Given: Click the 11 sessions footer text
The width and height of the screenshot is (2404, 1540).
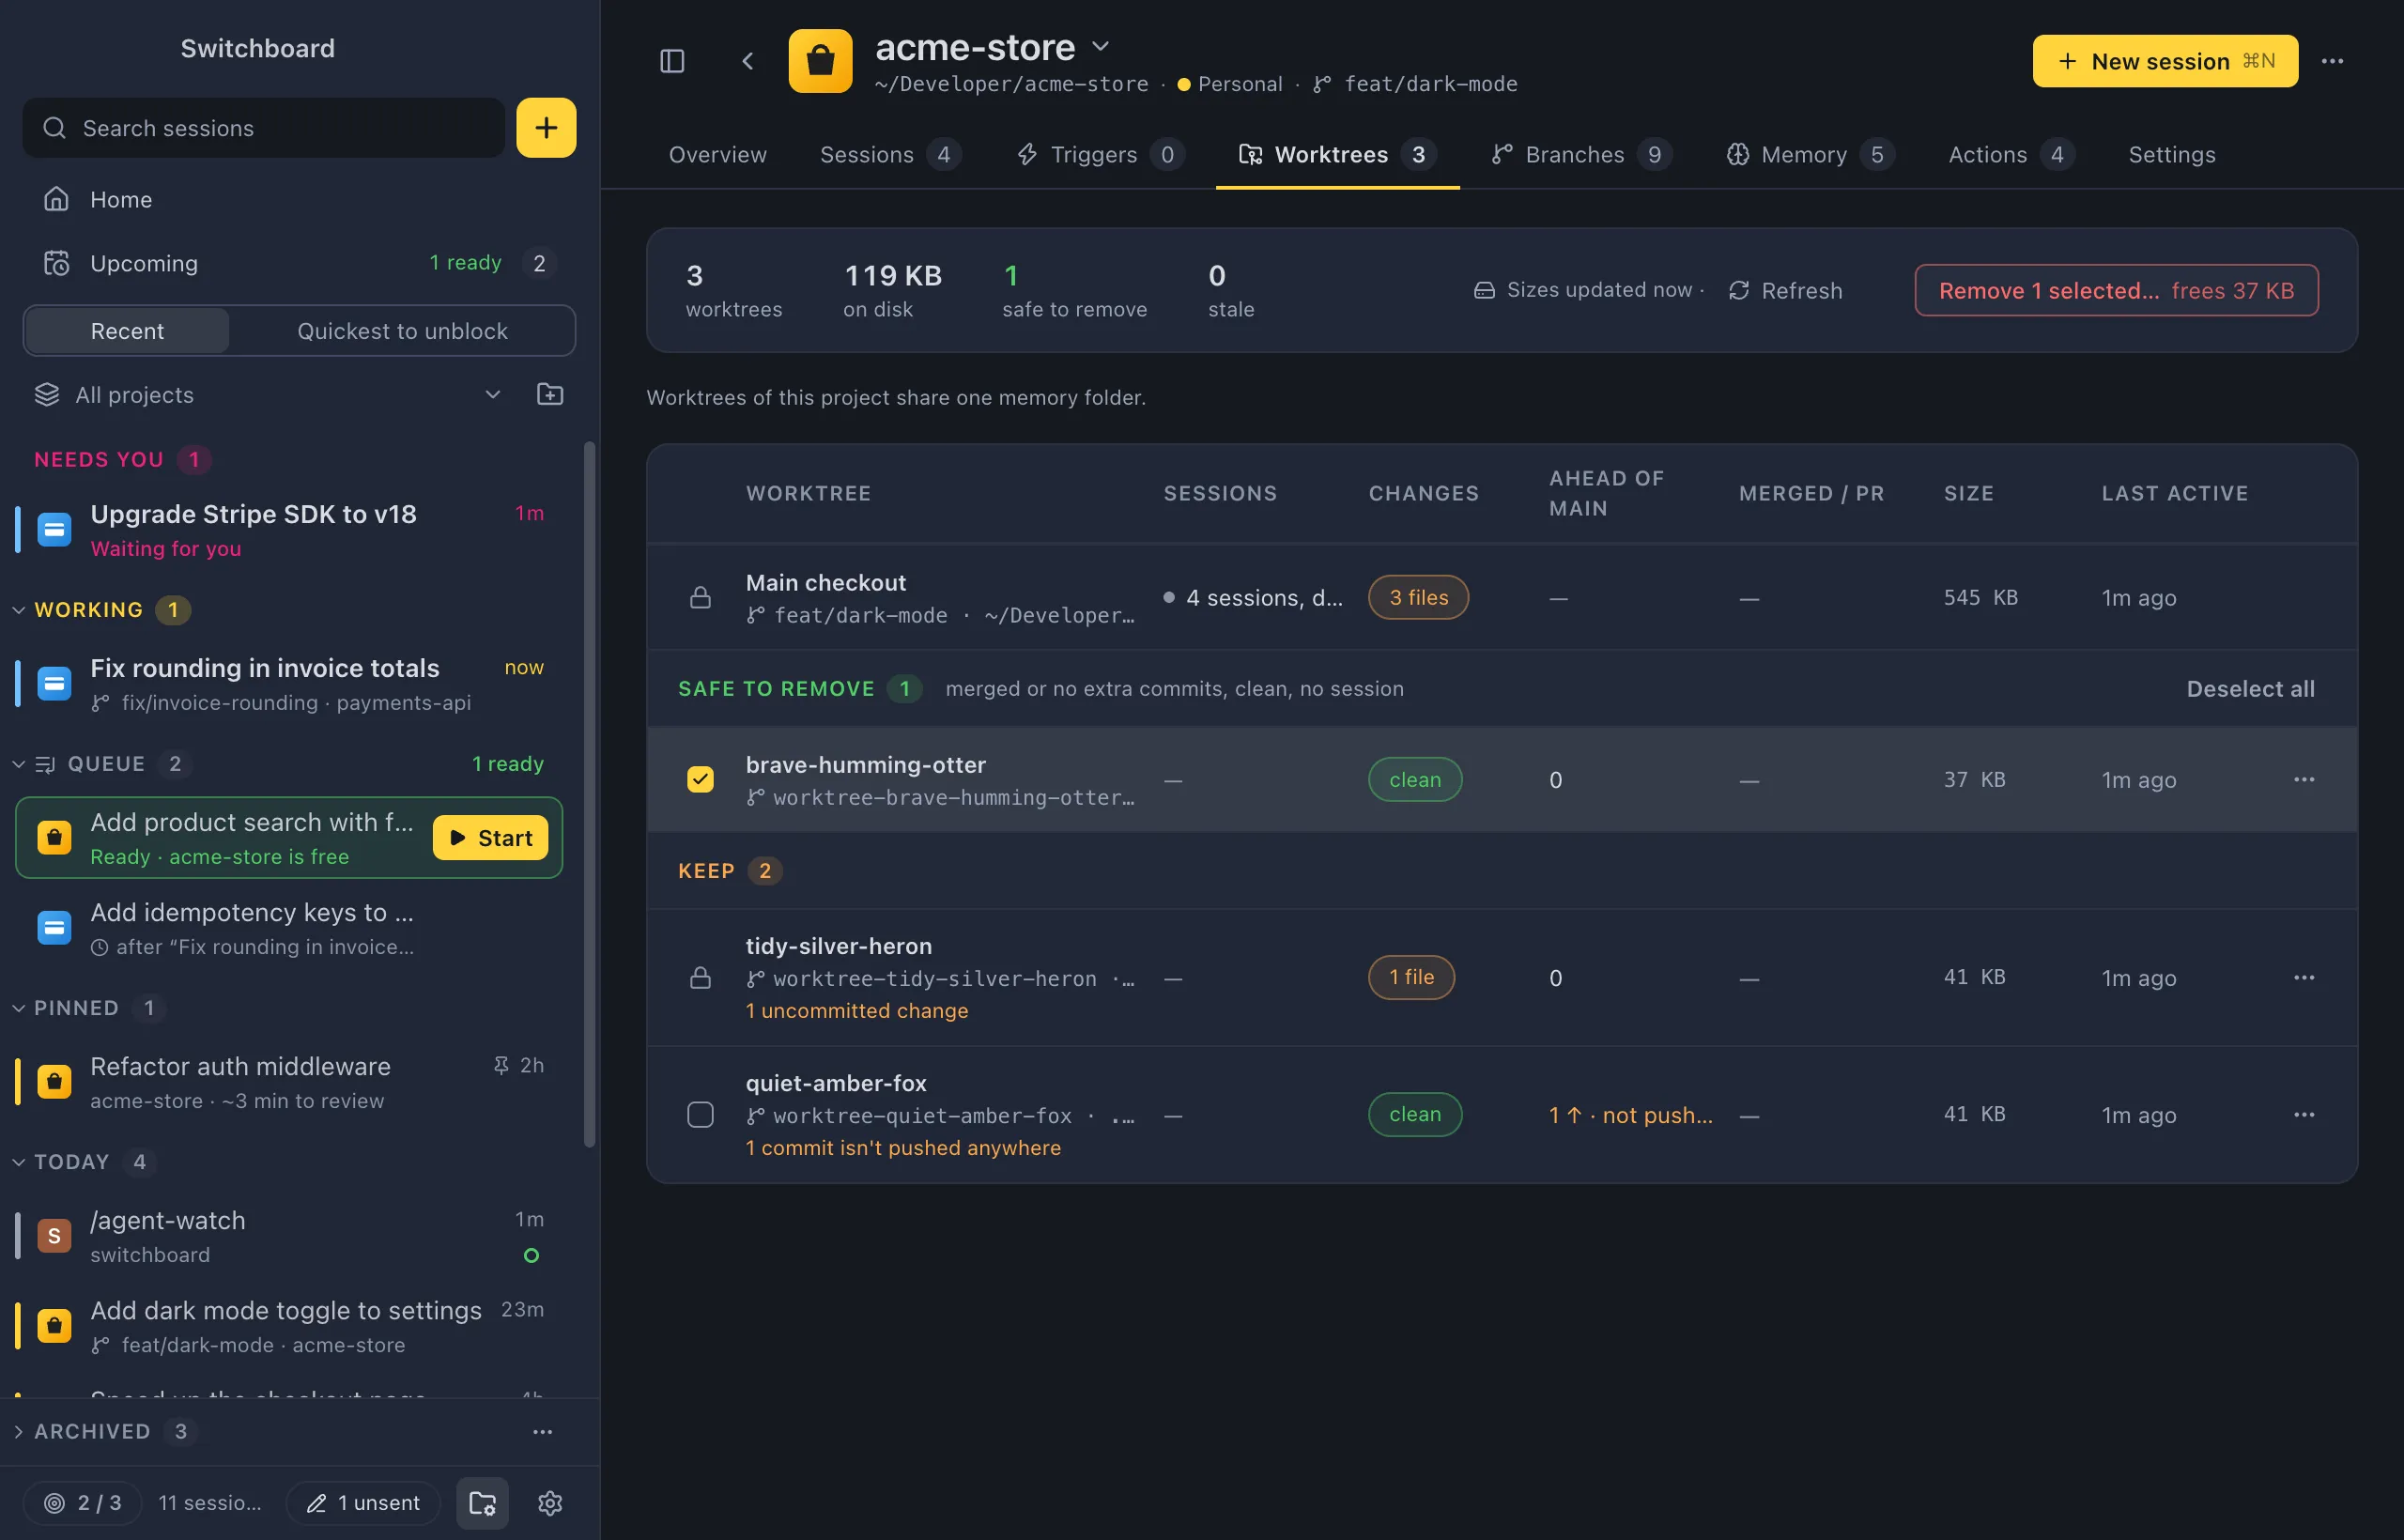Looking at the screenshot, I should (209, 1502).
